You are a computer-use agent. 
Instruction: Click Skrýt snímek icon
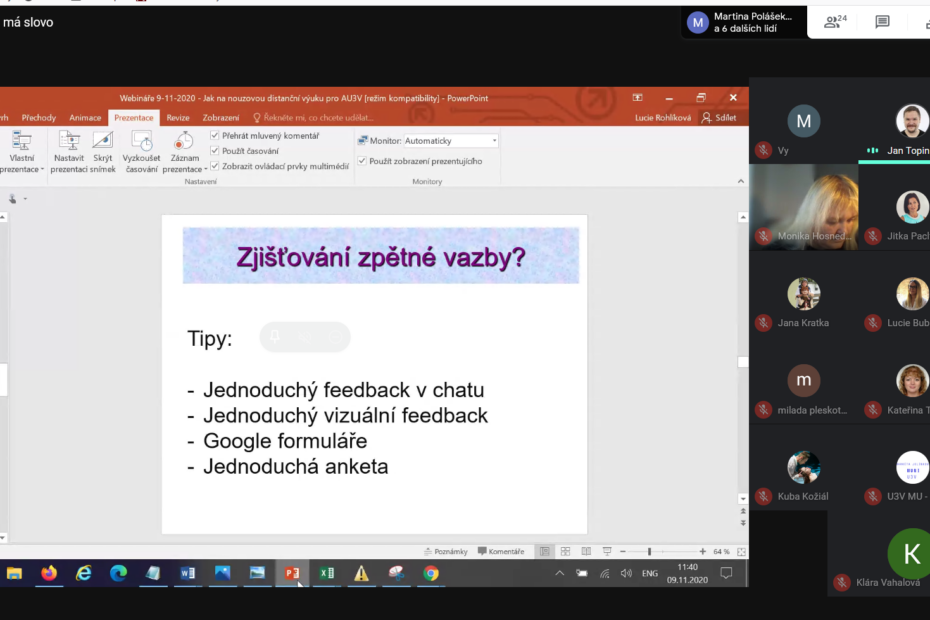[x=102, y=142]
